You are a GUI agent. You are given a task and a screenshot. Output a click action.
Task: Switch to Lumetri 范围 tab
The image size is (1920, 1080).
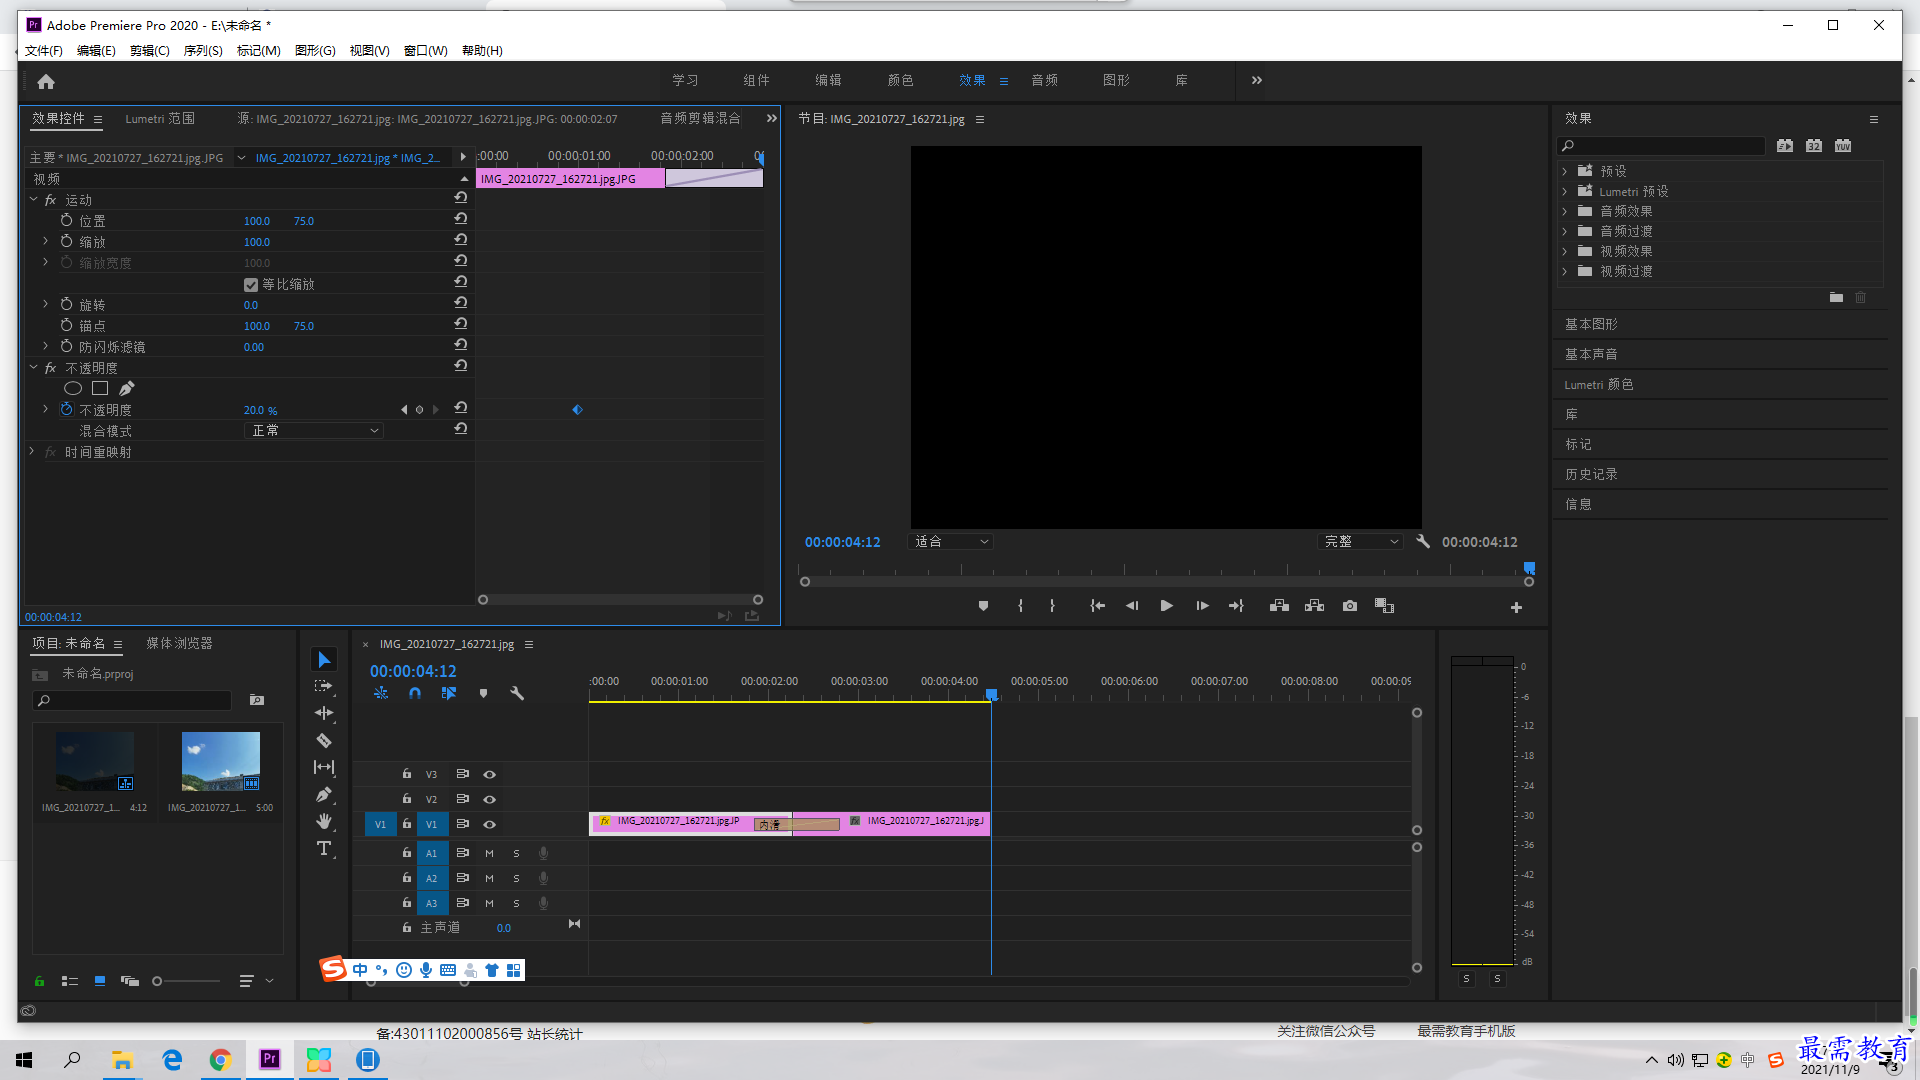point(160,118)
